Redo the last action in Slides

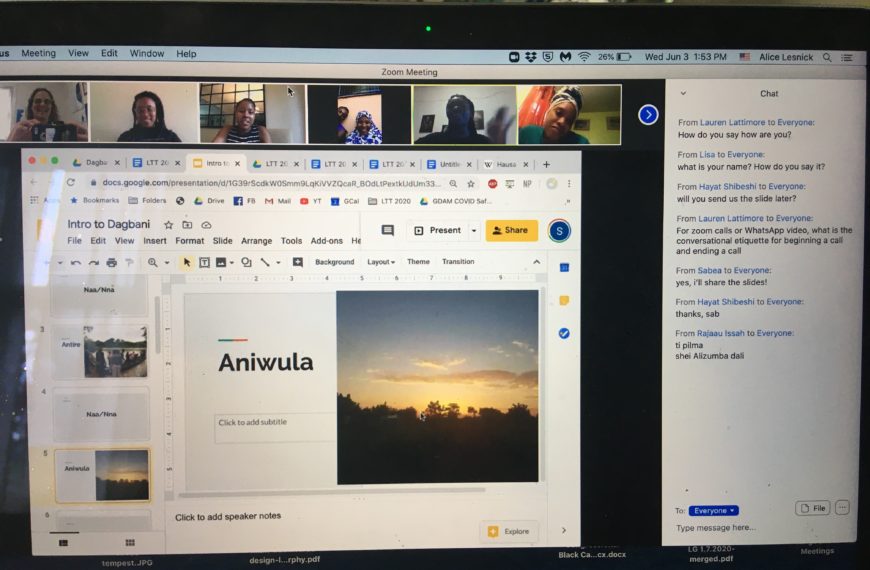94,263
